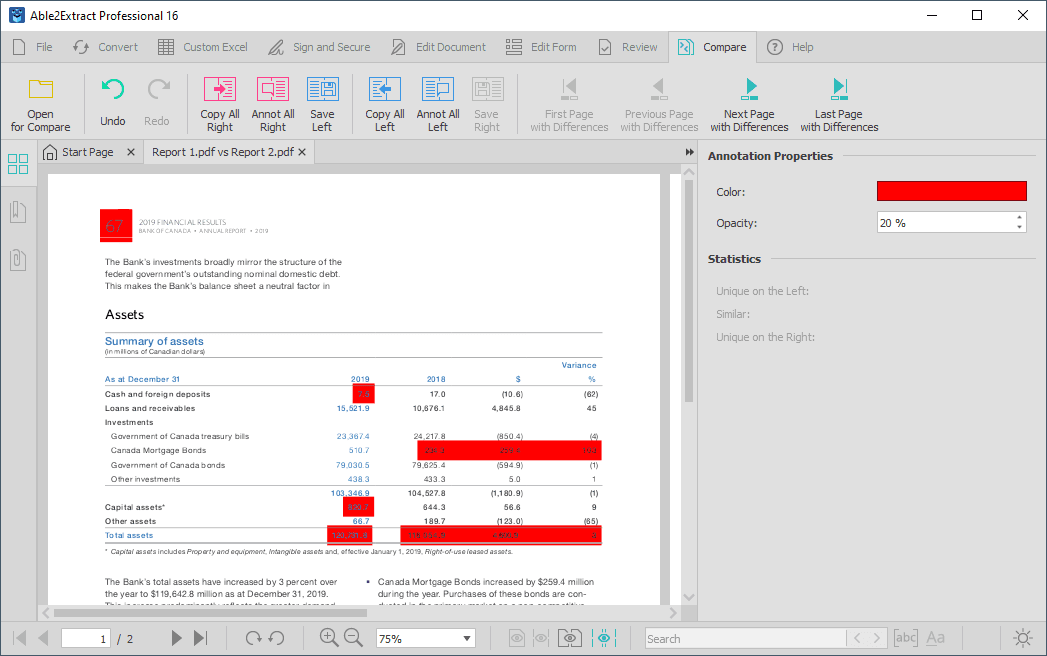Open the File menu
1047x656 pixels.
tap(33, 47)
